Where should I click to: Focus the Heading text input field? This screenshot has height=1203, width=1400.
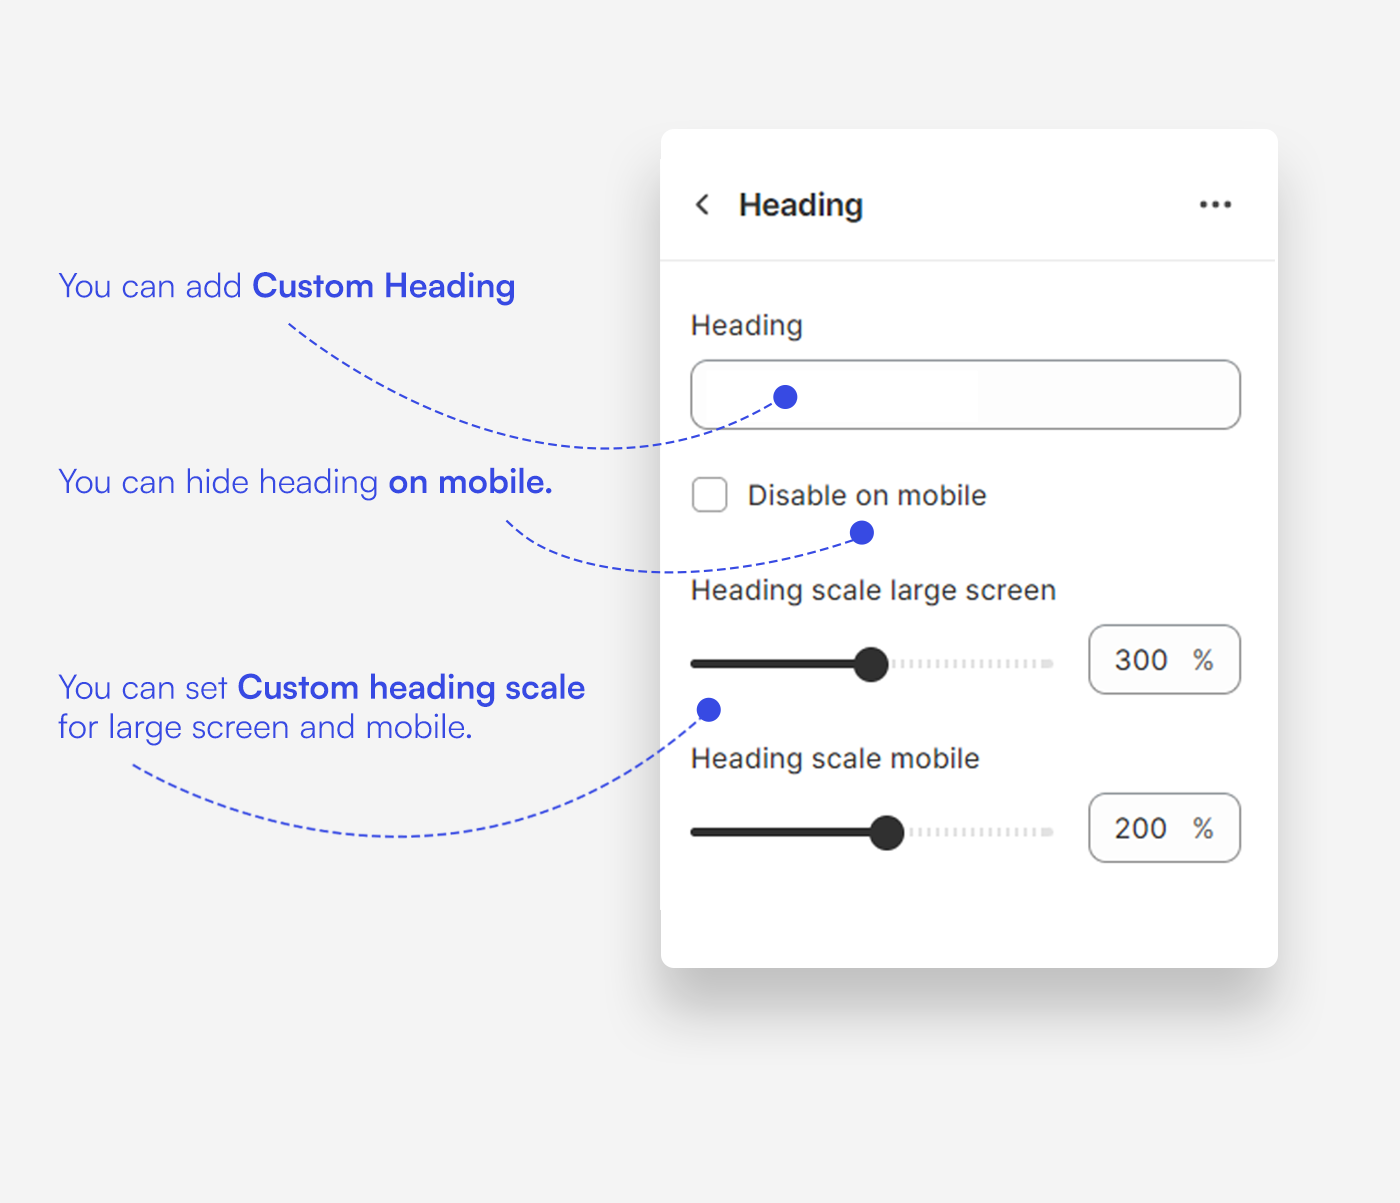tap(1000, 395)
